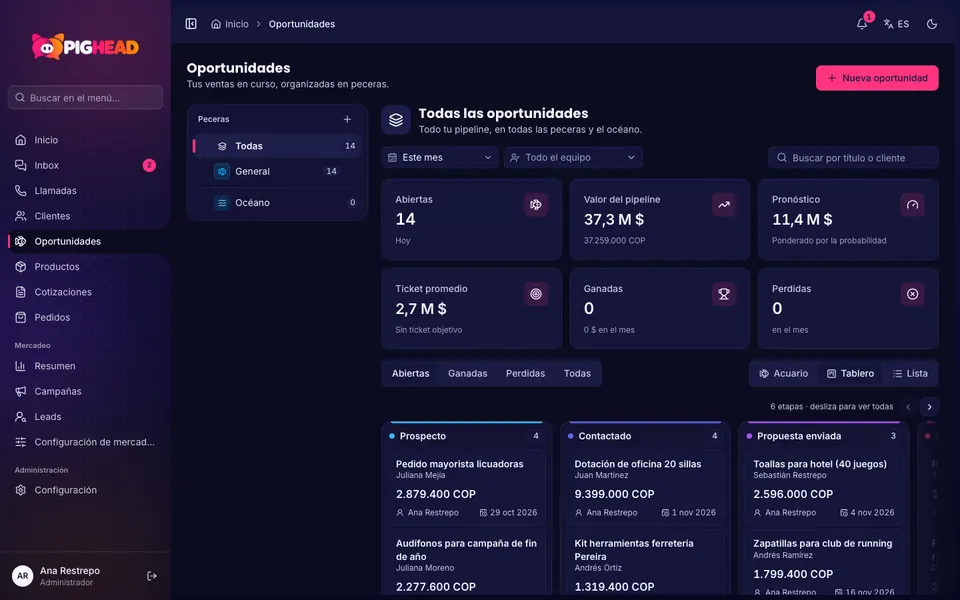
Task: Click the Todas las oportunidades stack icon
Action: point(396,120)
